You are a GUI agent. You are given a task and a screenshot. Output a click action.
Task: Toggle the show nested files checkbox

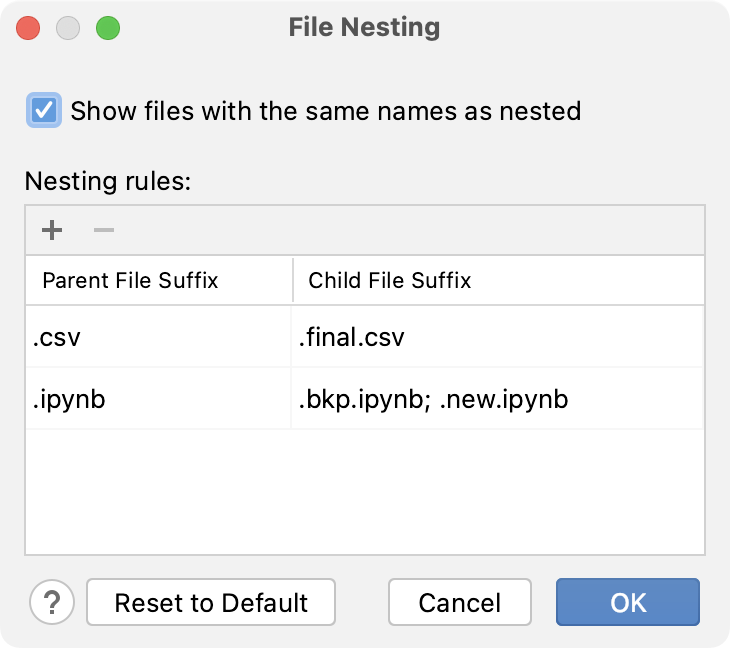43,110
